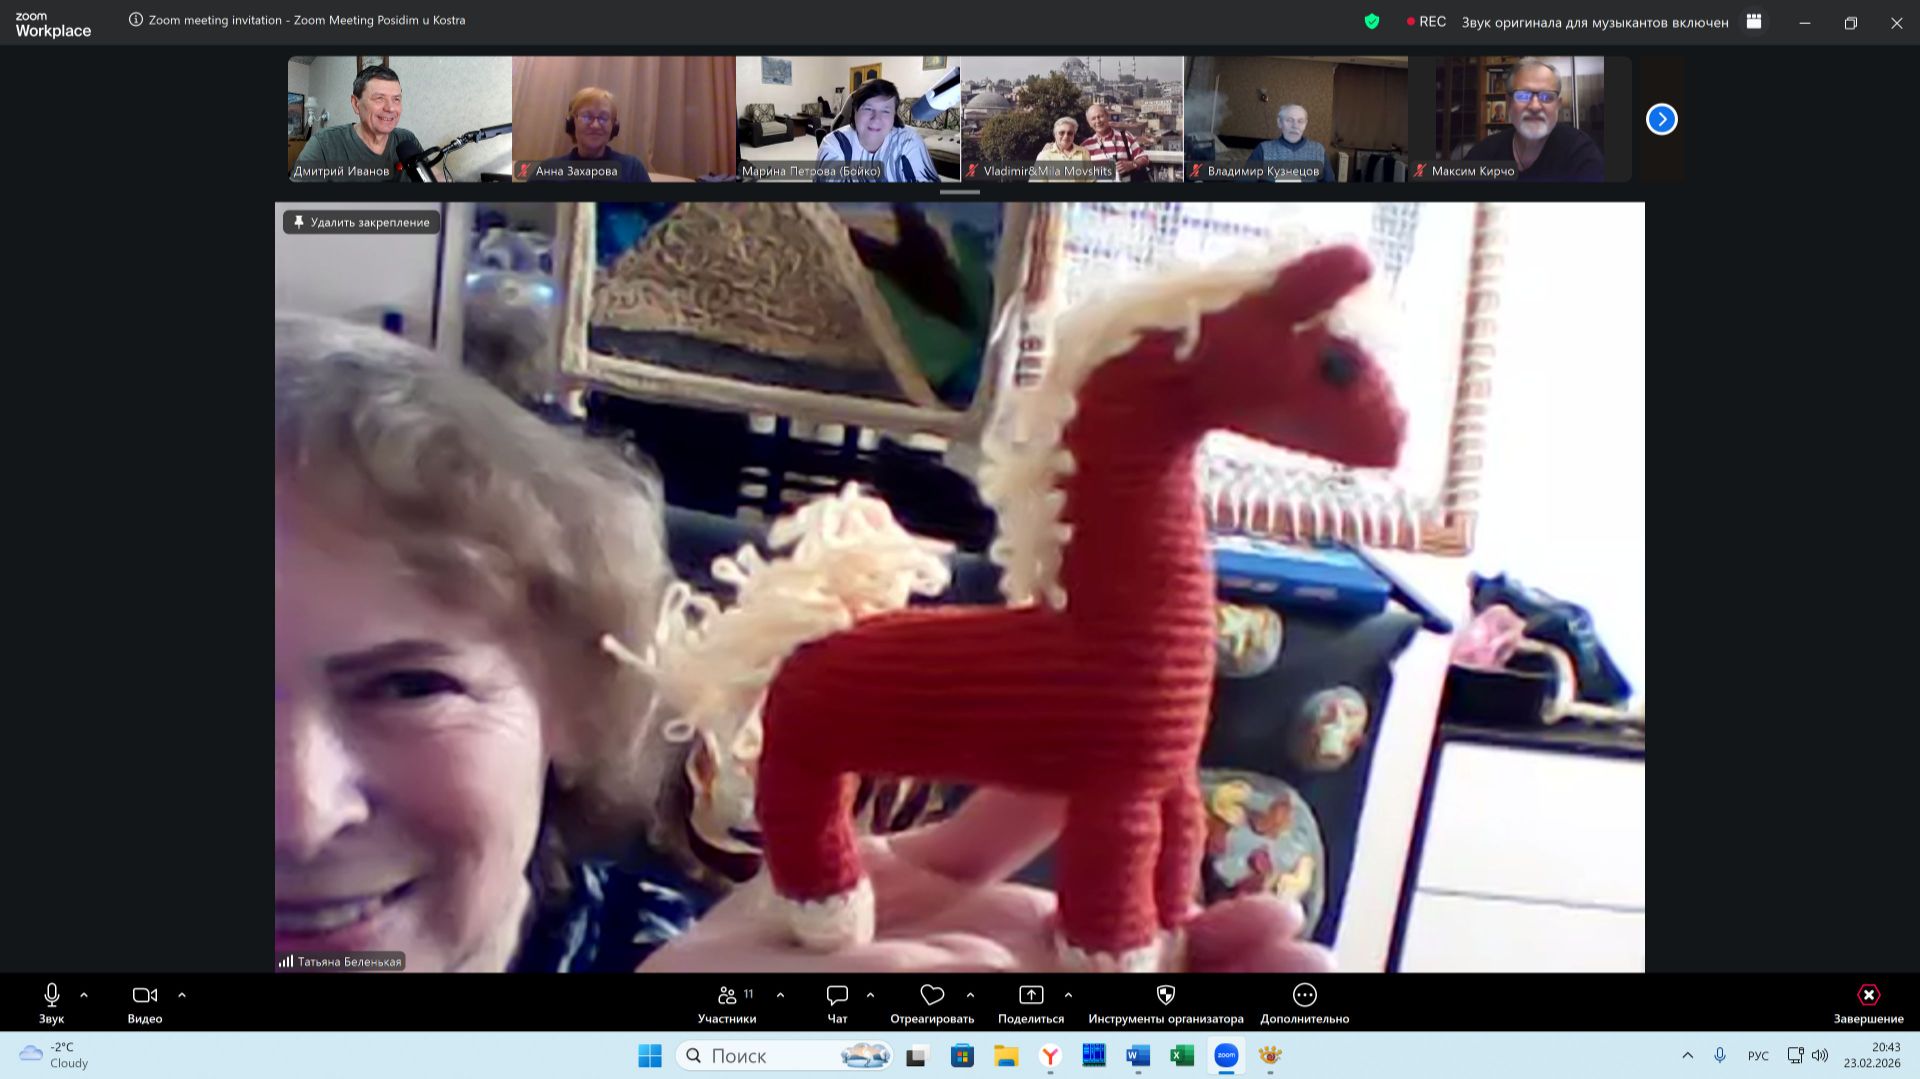Unpin video with Удалить закрепление button
The height and width of the screenshot is (1079, 1920).
point(361,222)
